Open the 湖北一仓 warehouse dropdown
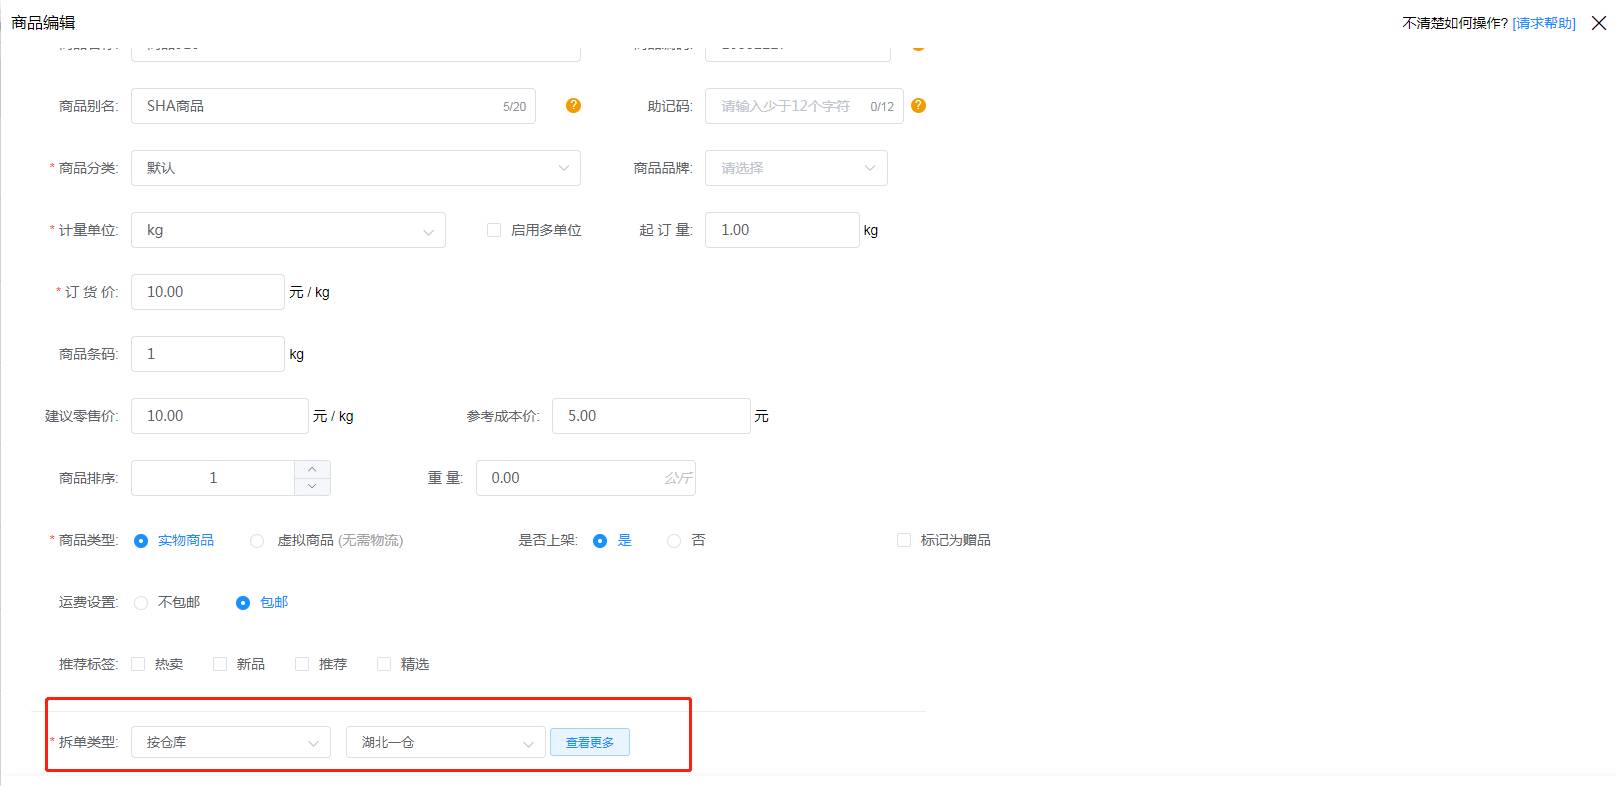Image resolution: width=1616 pixels, height=787 pixels. coord(445,742)
